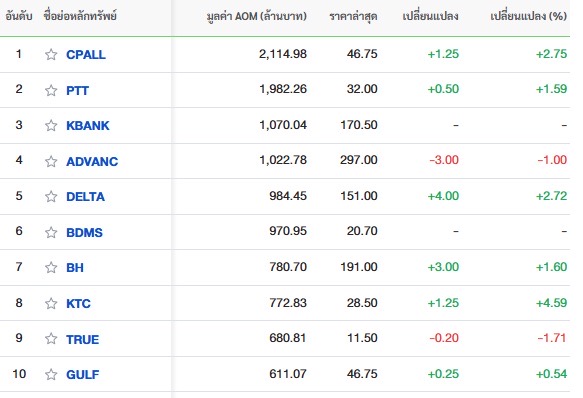
Task: Go to KBANK stock details
Action: (x=88, y=126)
